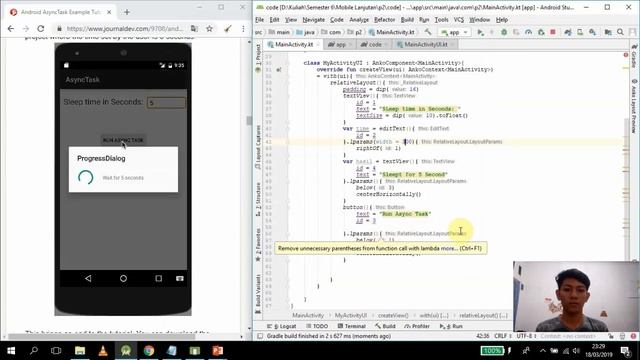Image resolution: width=640 pixels, height=360 pixels.
Task: Reload the journaldev page in Chrome
Action: [x=40, y=29]
